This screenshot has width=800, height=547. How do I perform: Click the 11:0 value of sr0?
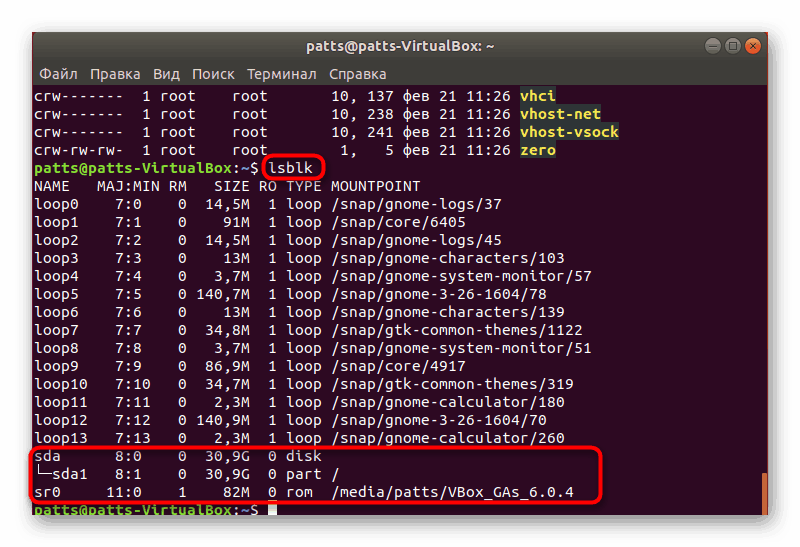click(x=124, y=492)
